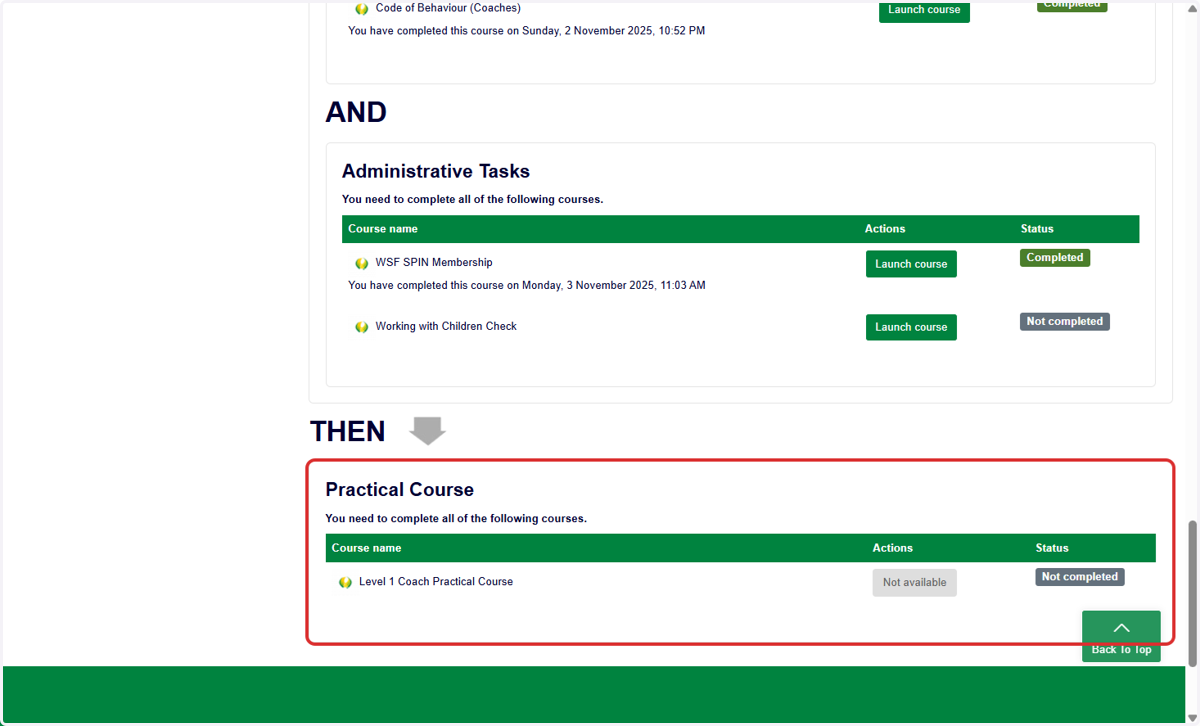
Task: Open the Code of Behaviour (Coaches) course name
Action: tap(448, 8)
